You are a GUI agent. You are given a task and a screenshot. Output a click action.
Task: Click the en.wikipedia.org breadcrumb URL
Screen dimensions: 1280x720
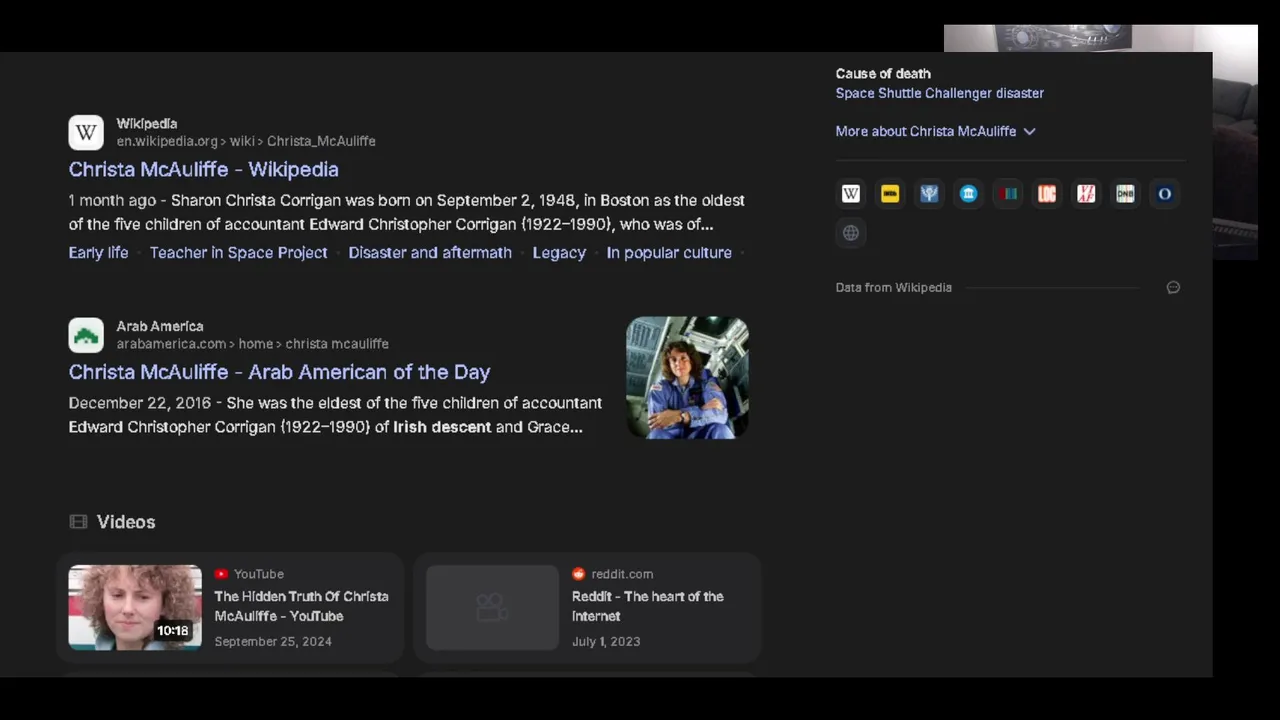(246, 142)
